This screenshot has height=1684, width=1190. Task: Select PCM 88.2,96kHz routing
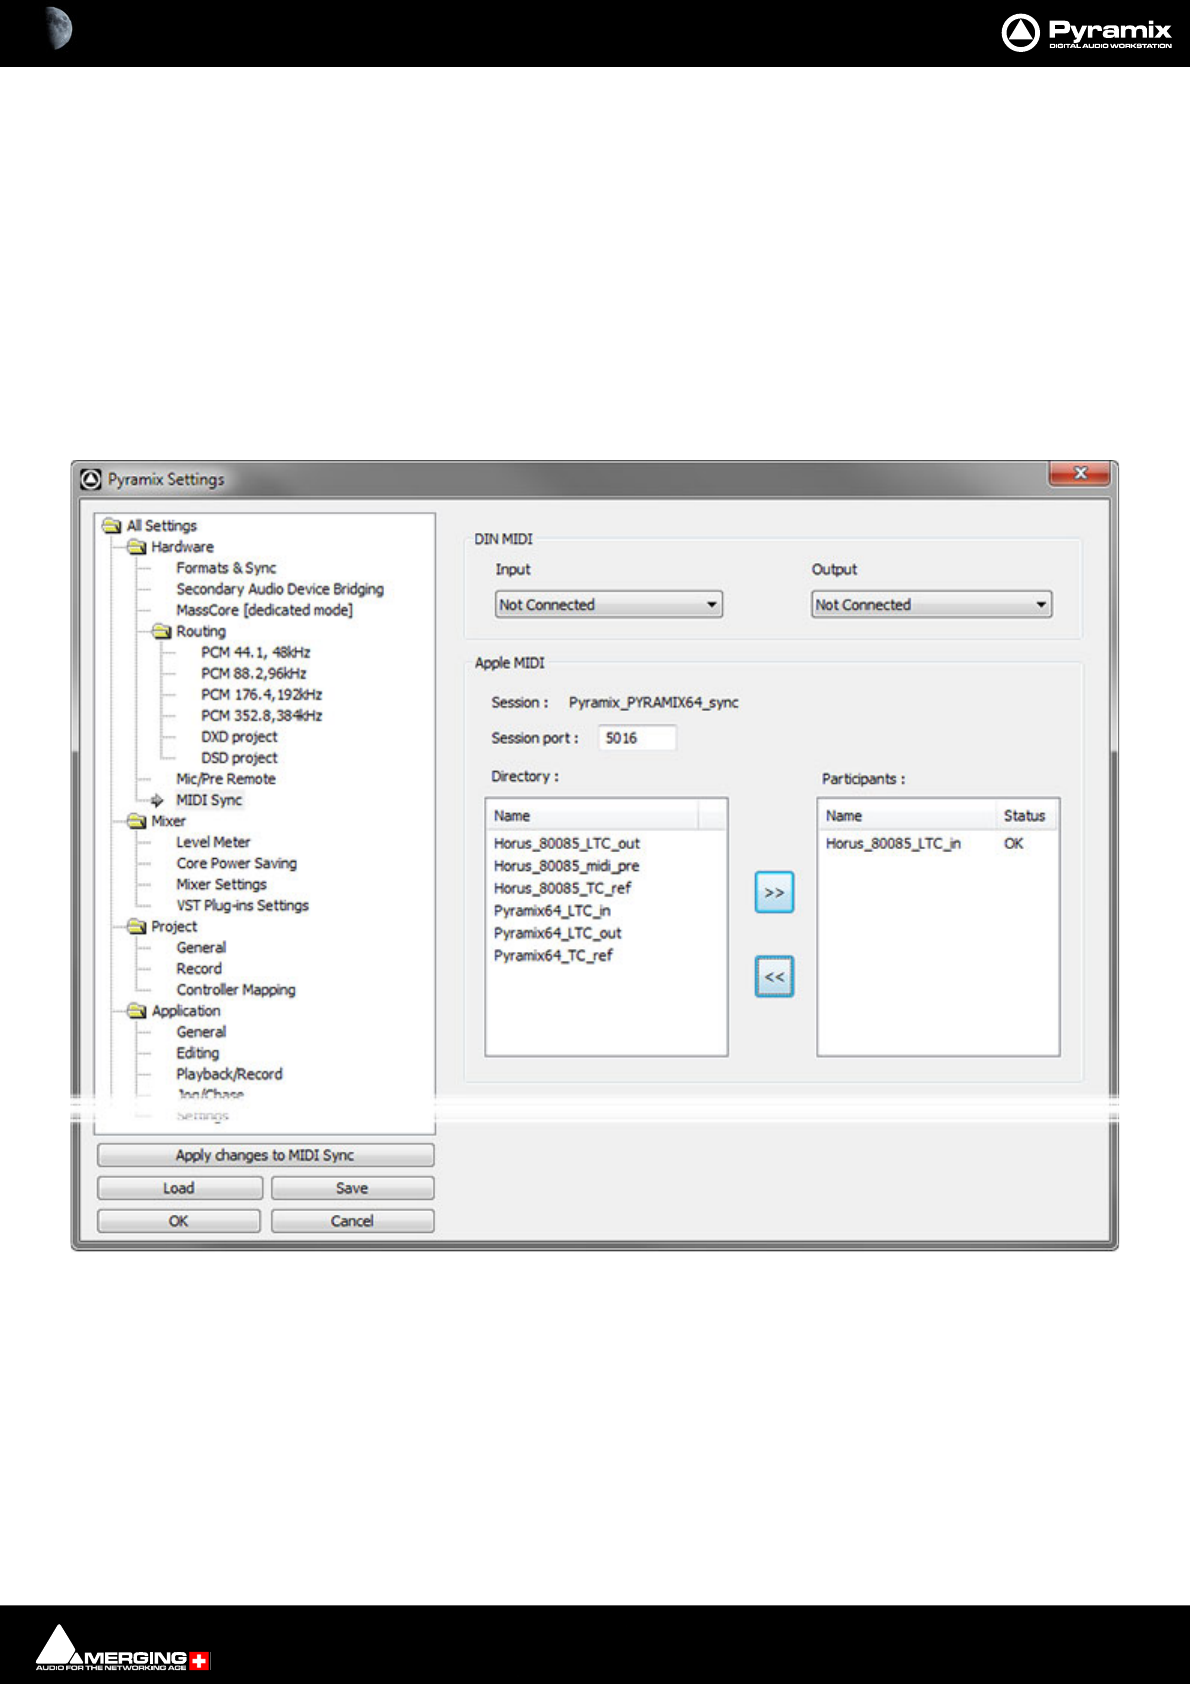tap(254, 673)
